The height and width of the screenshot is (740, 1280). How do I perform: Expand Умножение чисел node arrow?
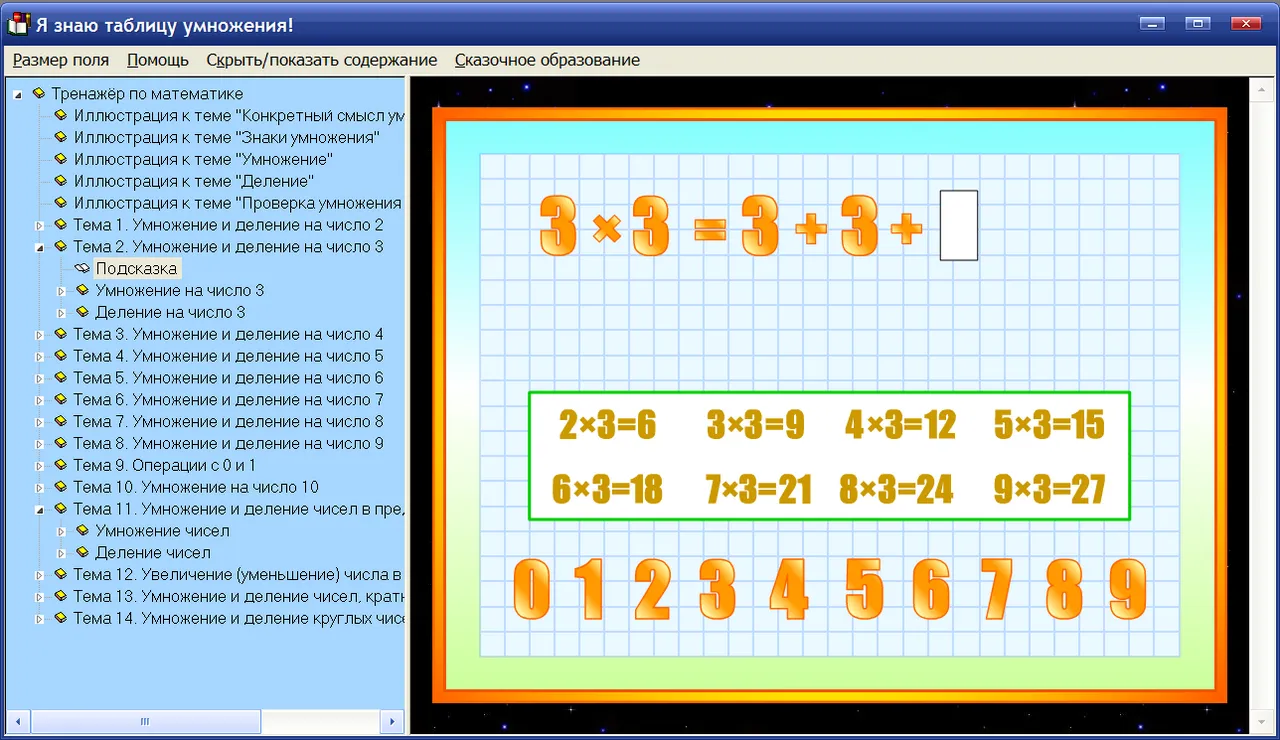62,531
